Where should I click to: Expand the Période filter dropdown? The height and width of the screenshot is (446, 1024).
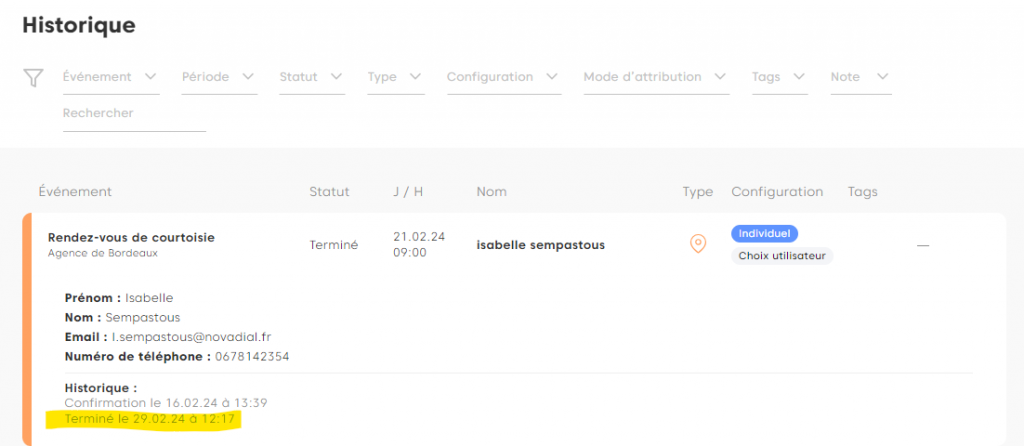[219, 77]
